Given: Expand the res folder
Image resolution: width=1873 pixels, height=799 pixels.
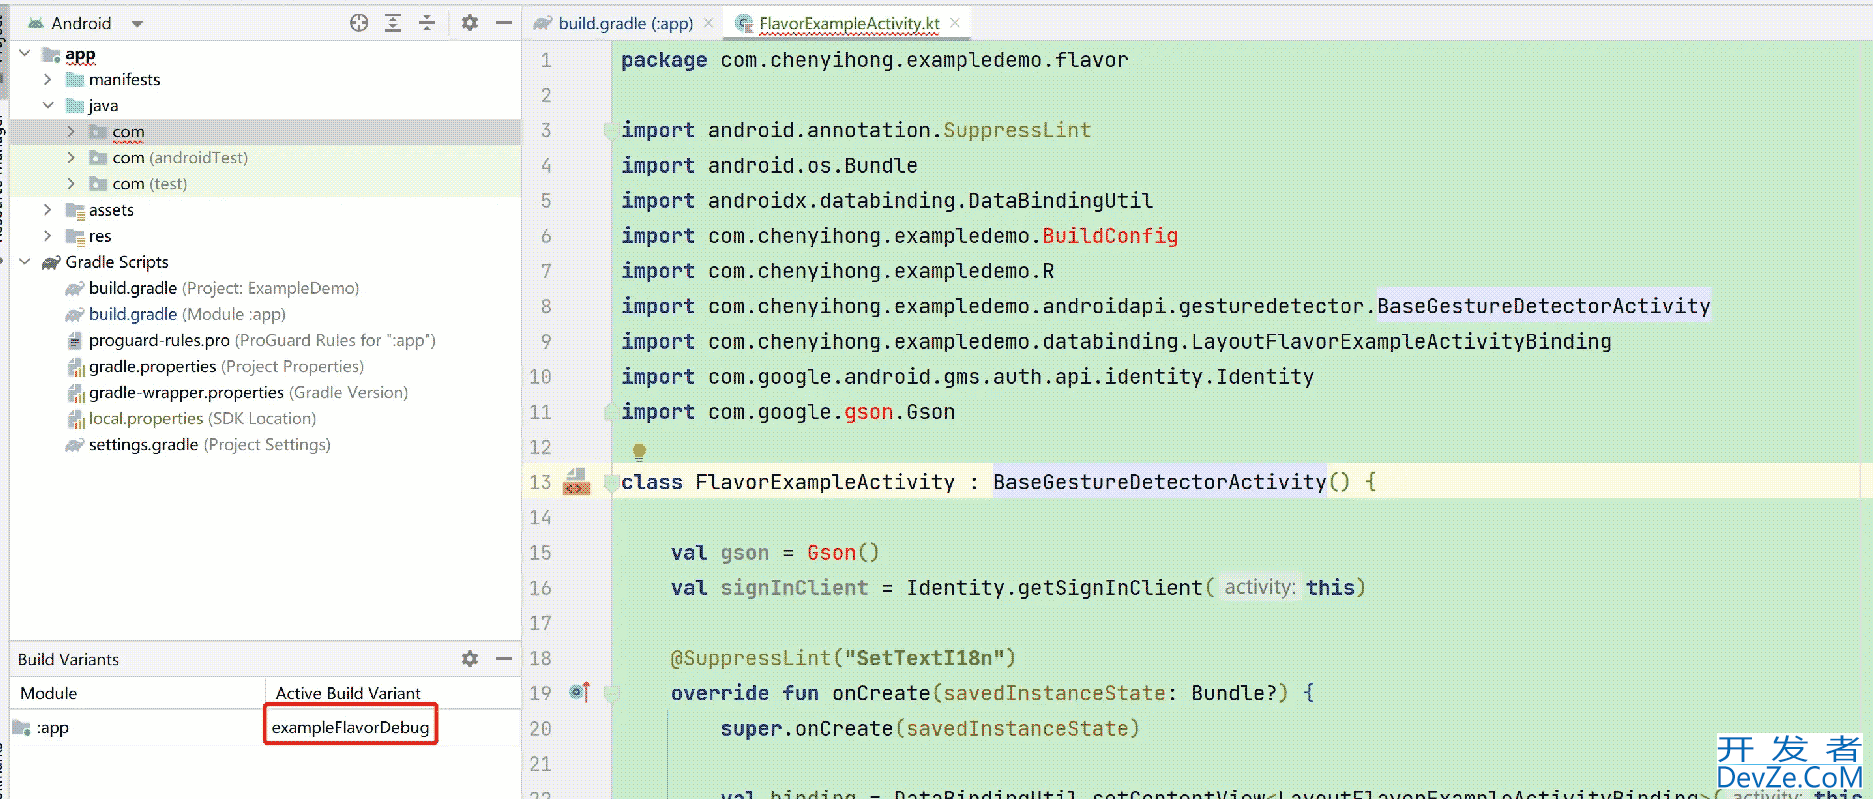Looking at the screenshot, I should [x=47, y=235].
